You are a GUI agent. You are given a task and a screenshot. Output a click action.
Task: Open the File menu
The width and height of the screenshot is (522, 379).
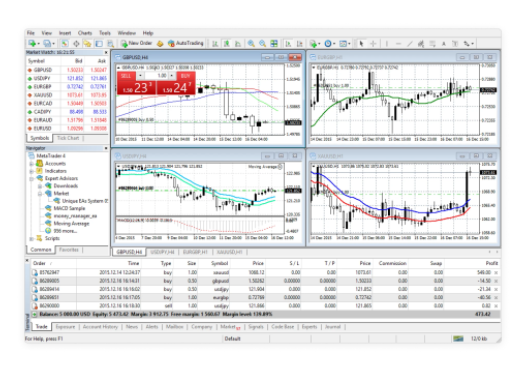[x=31, y=33]
